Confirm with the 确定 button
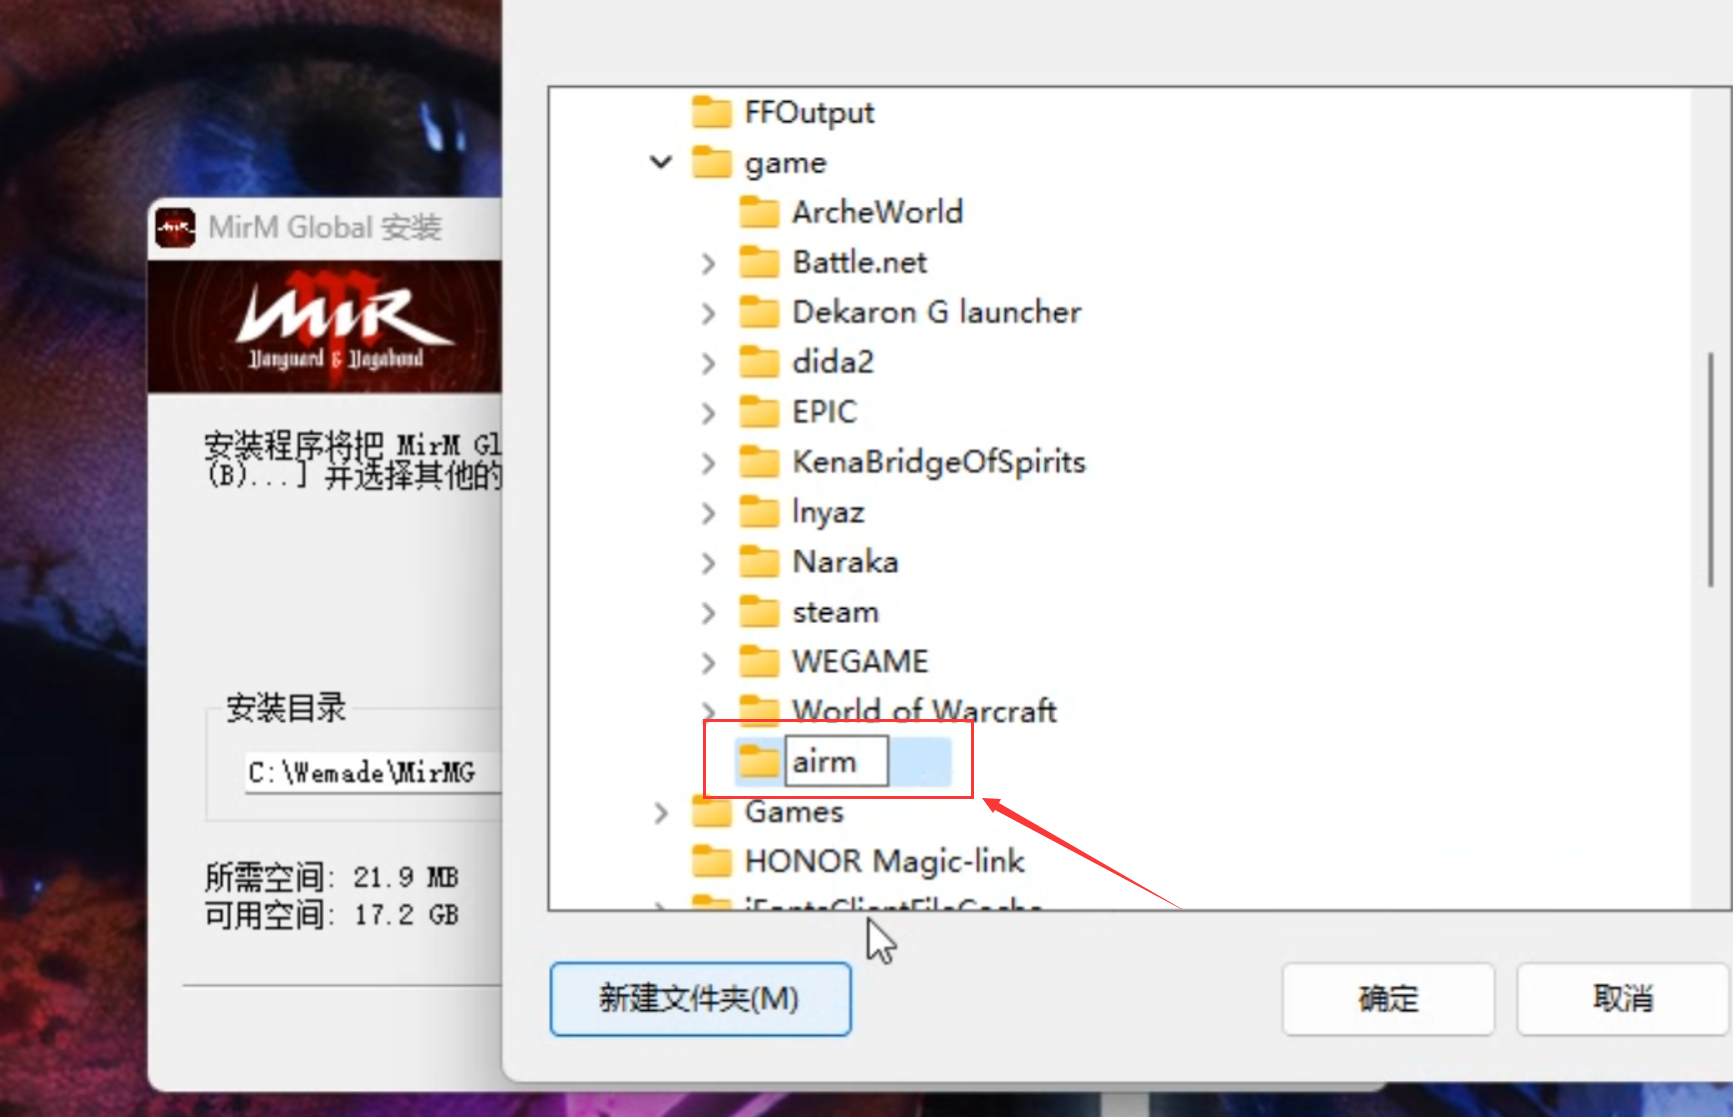This screenshot has height=1117, width=1733. (1388, 998)
